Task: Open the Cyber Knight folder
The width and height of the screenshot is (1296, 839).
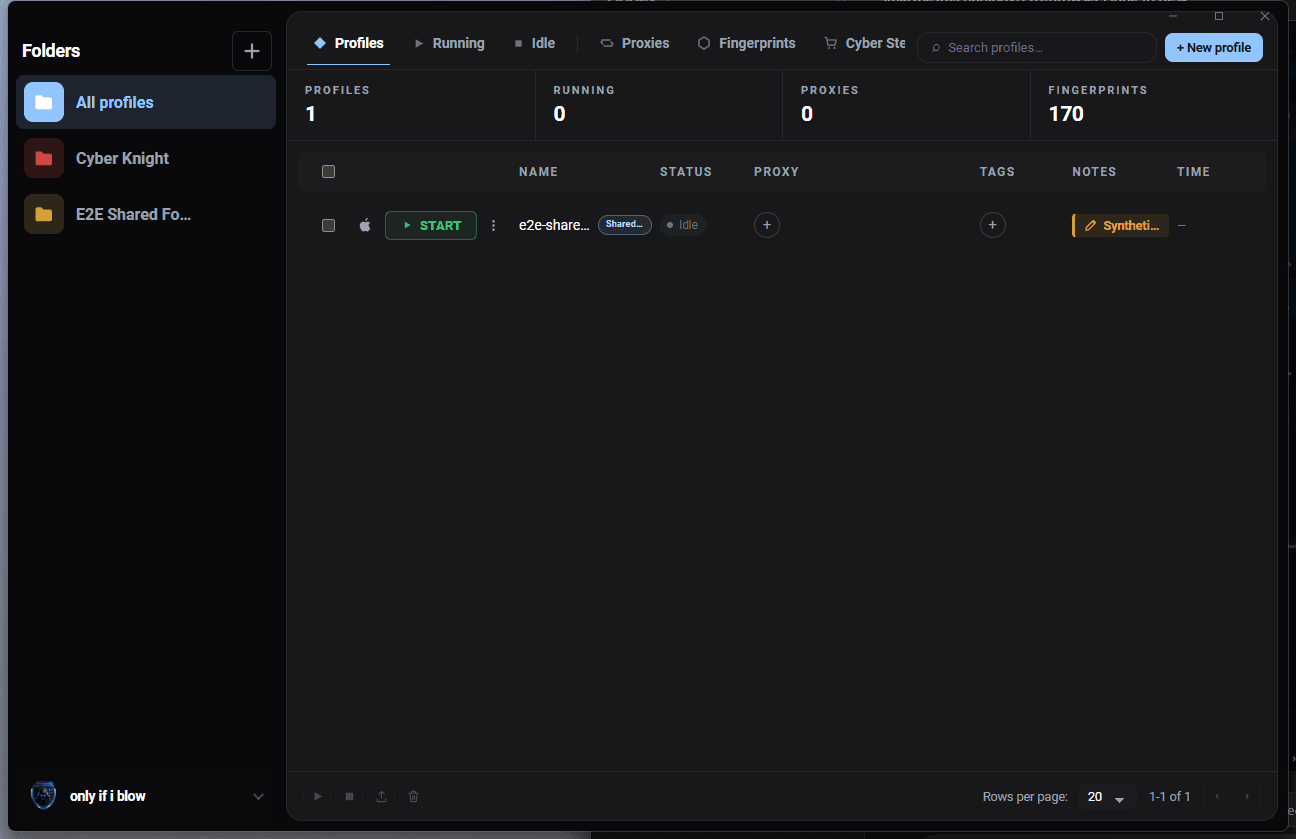Action: click(x=146, y=158)
